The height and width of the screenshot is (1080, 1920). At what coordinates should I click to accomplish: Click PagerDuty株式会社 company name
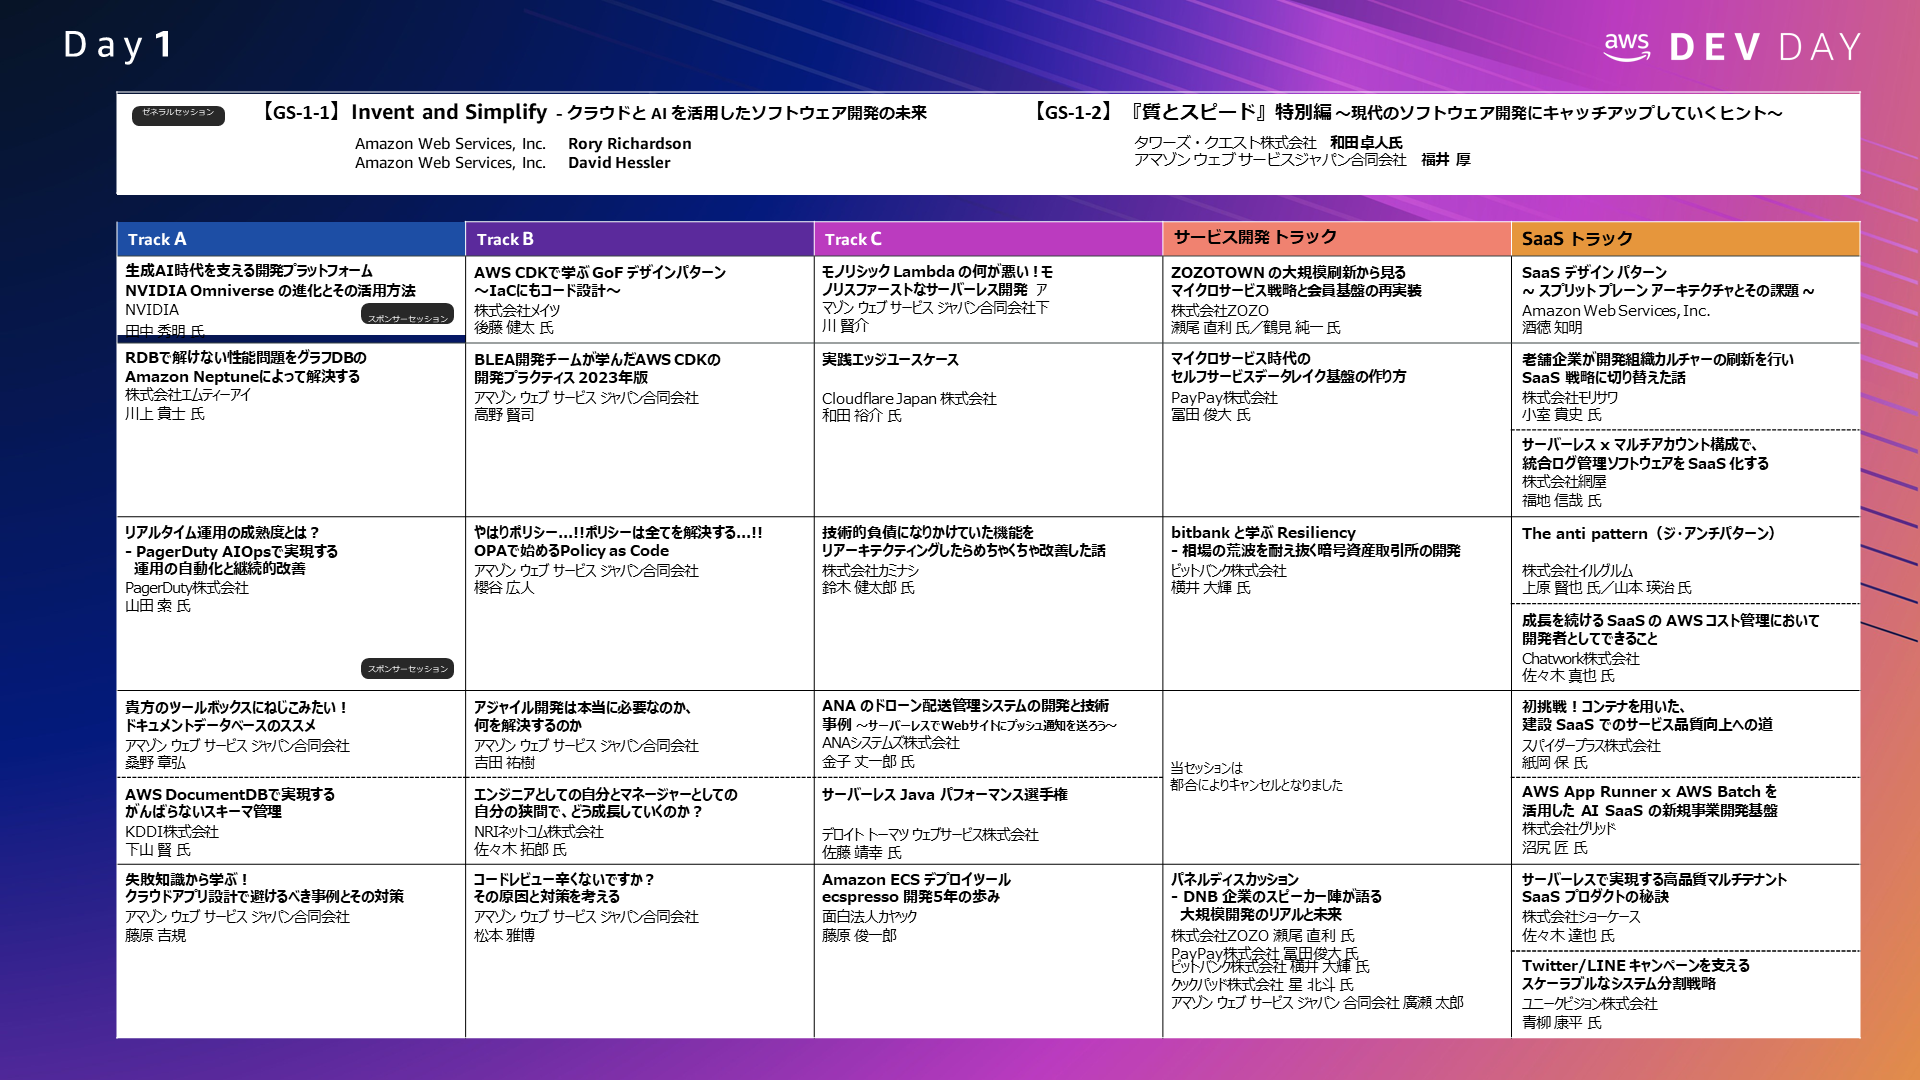[187, 588]
